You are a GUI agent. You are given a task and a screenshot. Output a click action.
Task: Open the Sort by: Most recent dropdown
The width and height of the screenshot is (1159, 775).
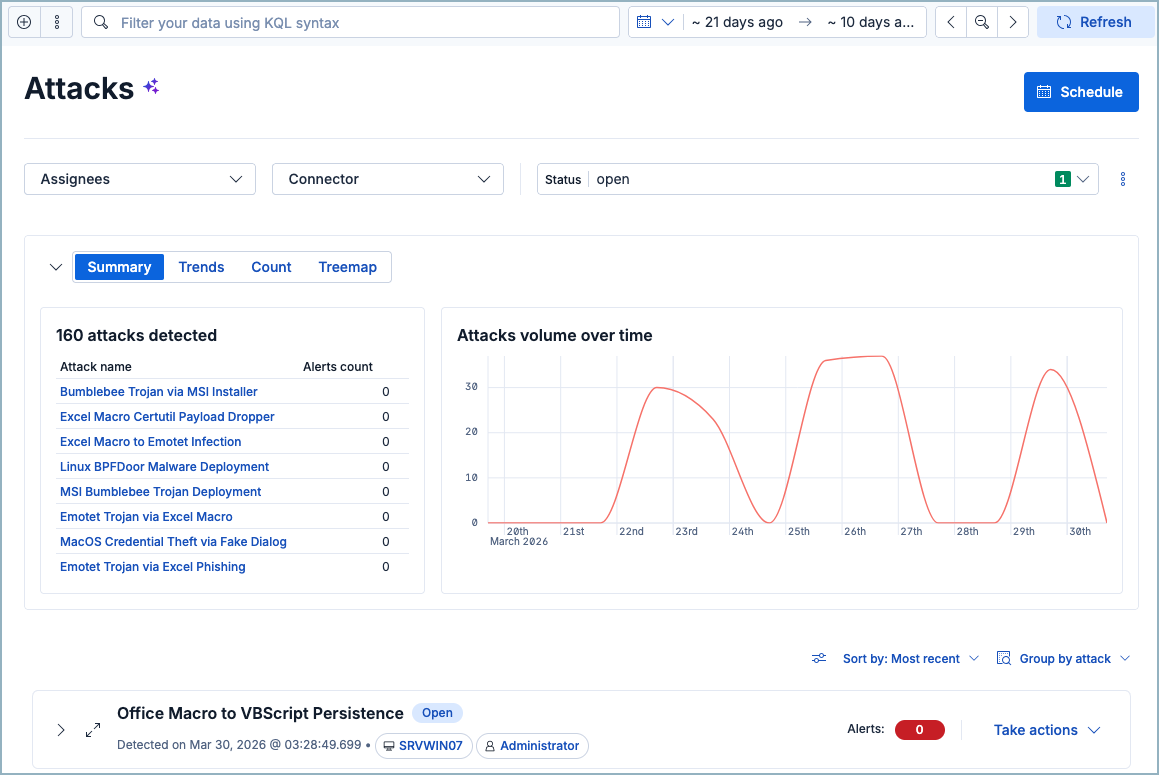(911, 658)
